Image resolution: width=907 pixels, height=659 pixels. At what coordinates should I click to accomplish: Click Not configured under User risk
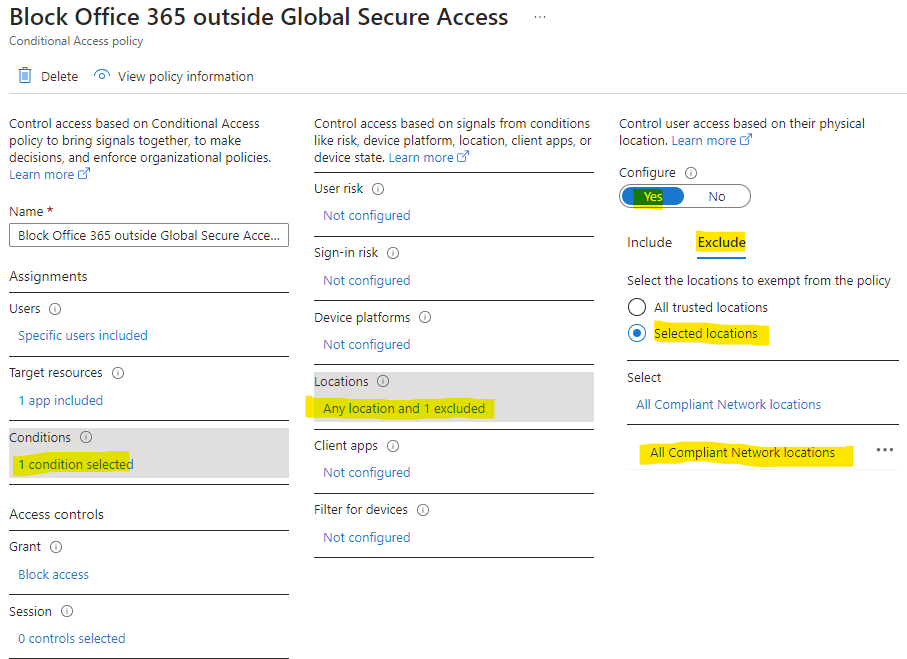click(x=367, y=216)
